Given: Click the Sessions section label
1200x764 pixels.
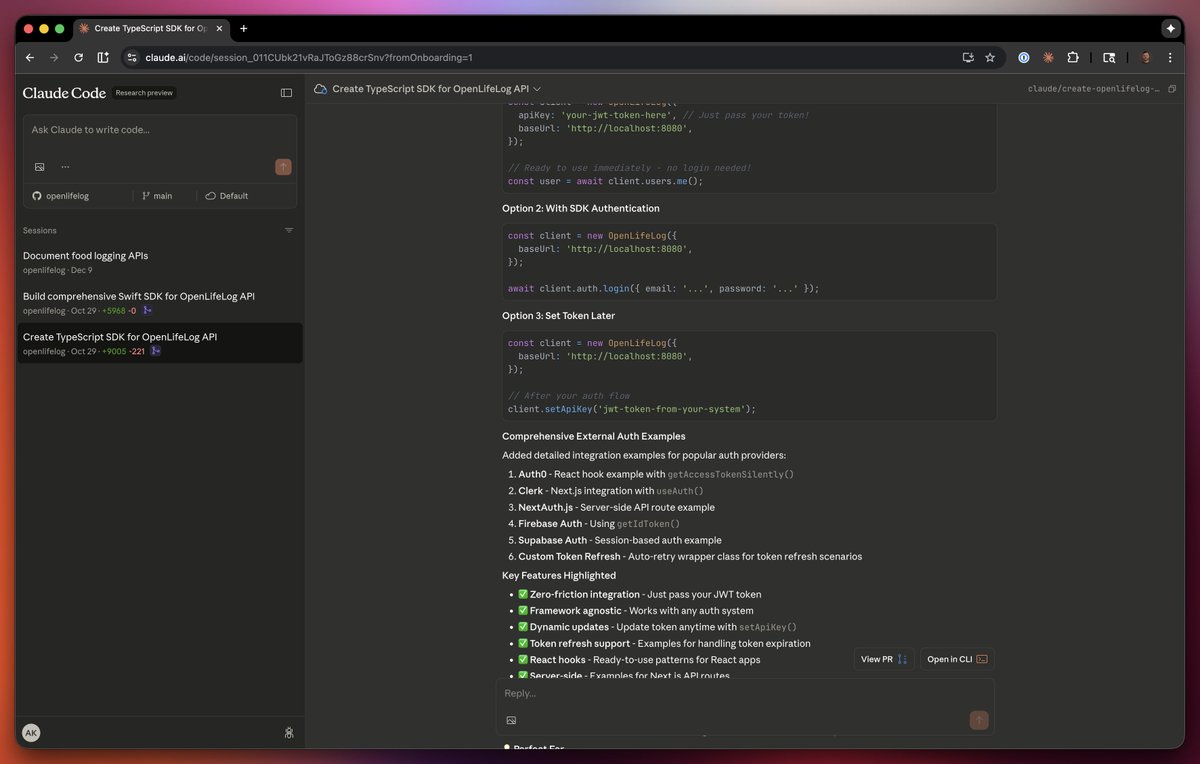Looking at the screenshot, I should [40, 230].
